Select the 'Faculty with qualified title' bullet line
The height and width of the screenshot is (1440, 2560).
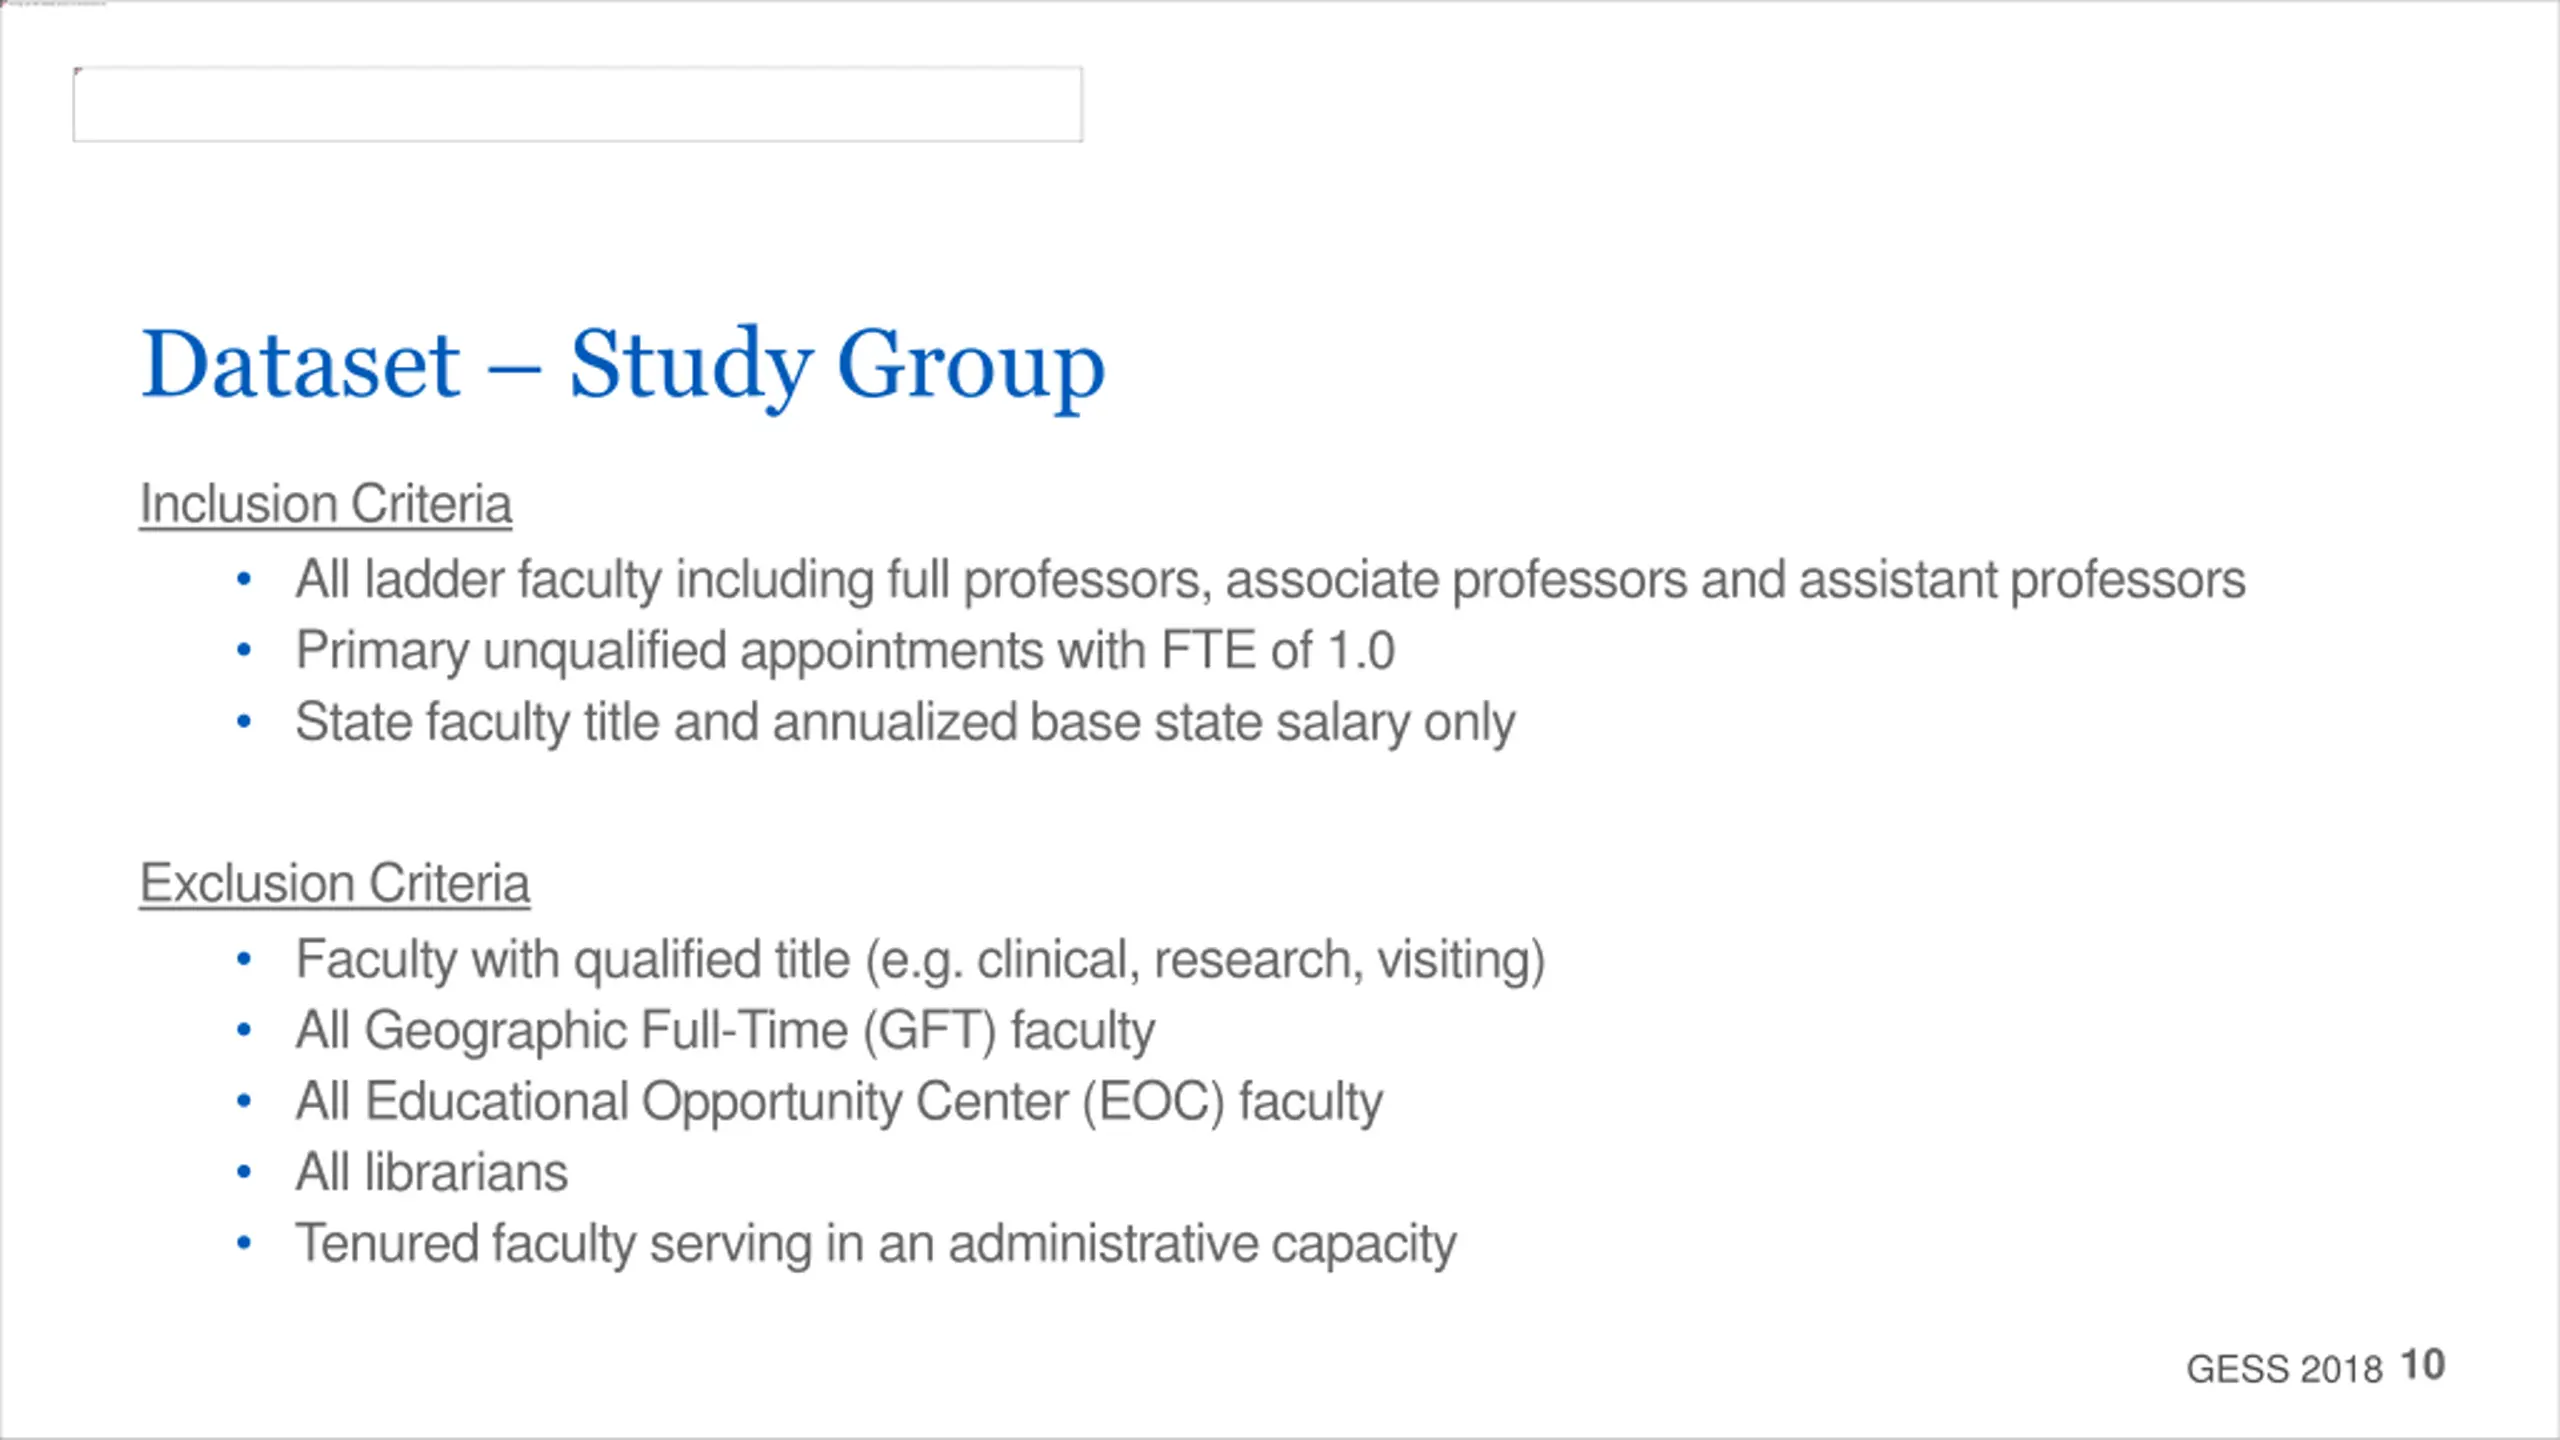[x=920, y=960]
